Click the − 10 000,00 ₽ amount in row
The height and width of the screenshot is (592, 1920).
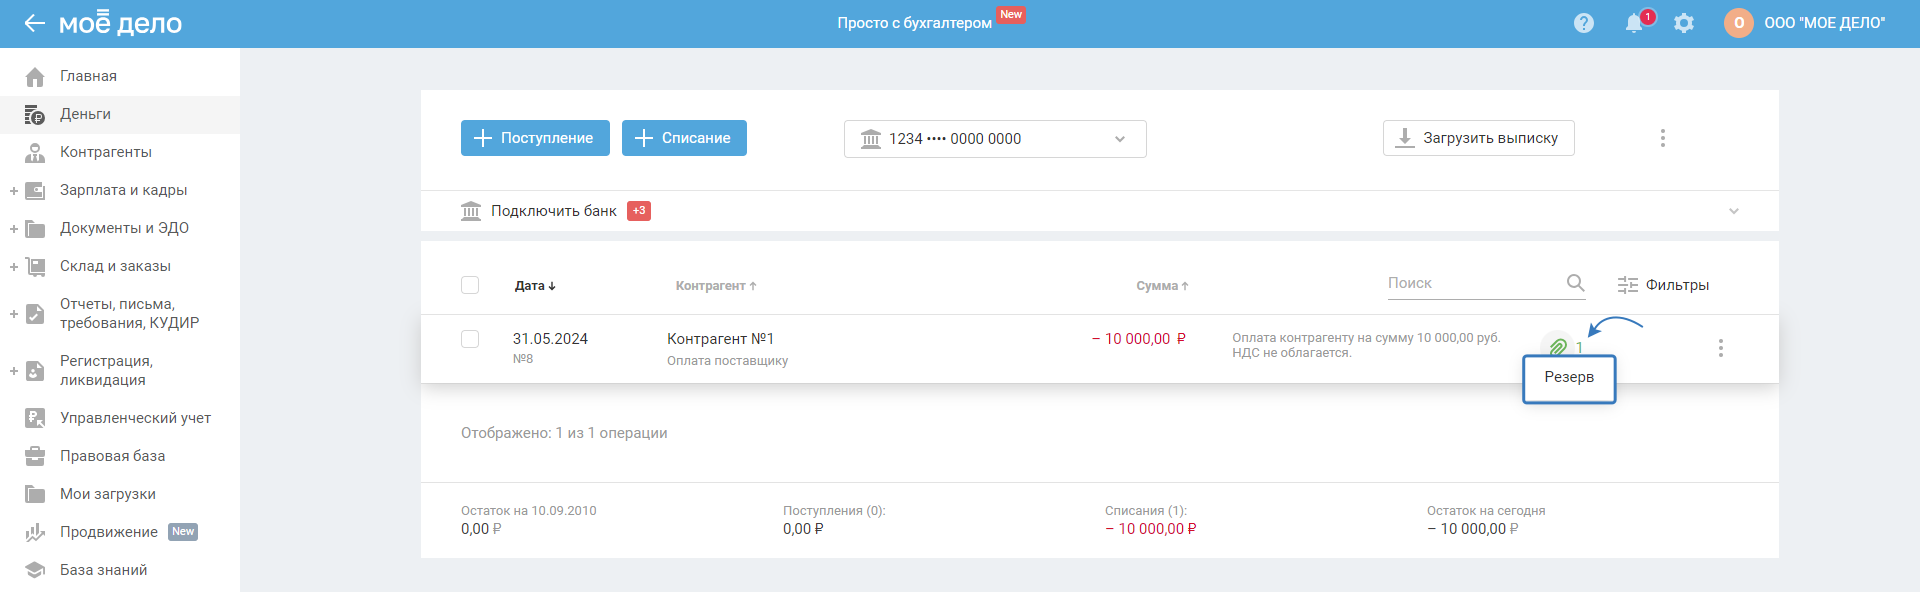(x=1139, y=339)
